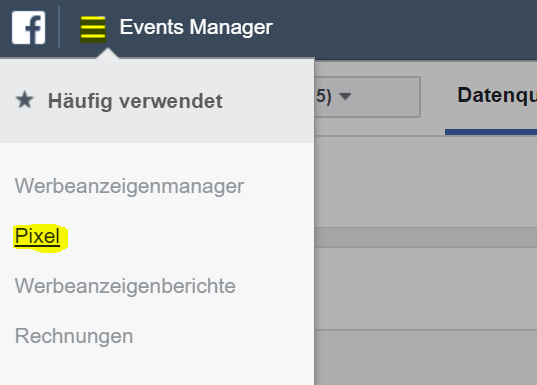Click the empty area below Rechnungen in the menu
The width and height of the screenshot is (537, 385).
(157, 368)
